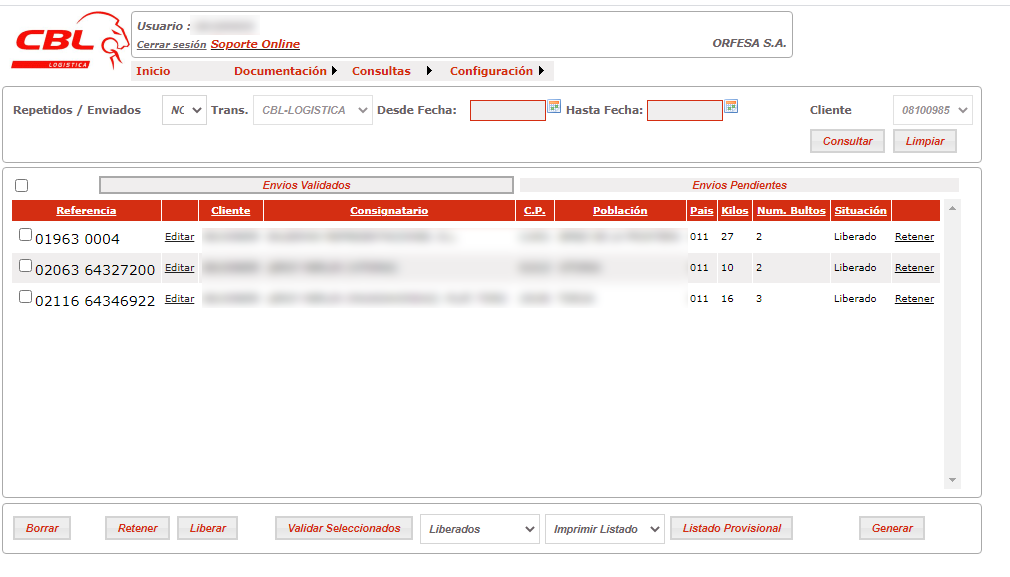Expand the Liberados filter dropdown

pos(479,529)
